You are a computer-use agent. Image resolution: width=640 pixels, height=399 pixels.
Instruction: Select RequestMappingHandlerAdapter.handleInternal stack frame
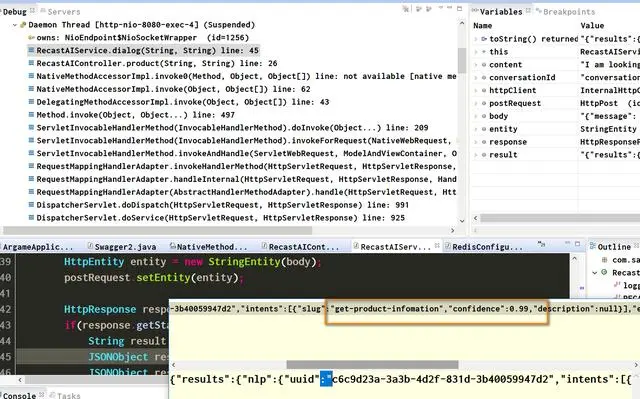coord(247,179)
